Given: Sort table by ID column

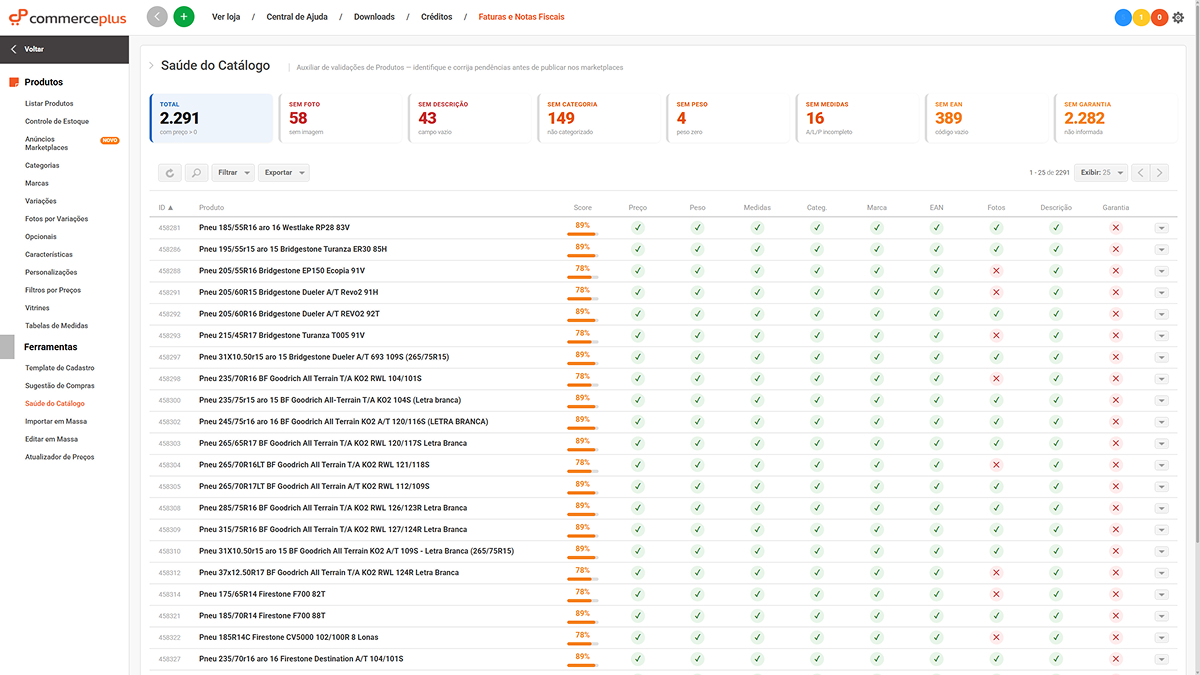Looking at the screenshot, I should 165,207.
